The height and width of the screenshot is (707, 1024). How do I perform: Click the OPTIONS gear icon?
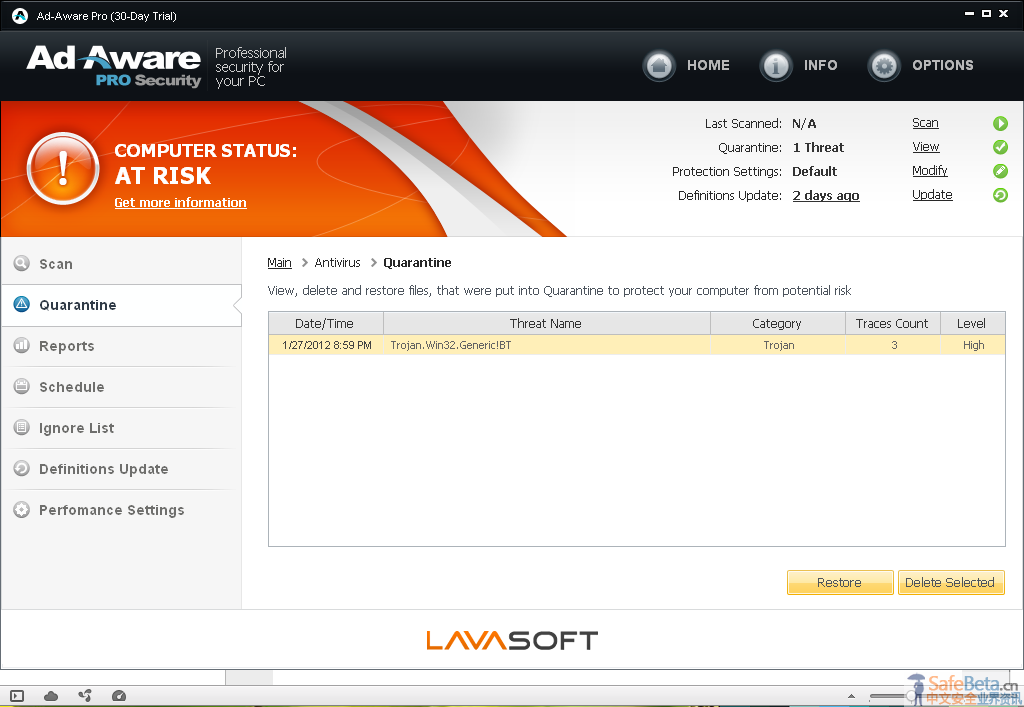point(884,65)
